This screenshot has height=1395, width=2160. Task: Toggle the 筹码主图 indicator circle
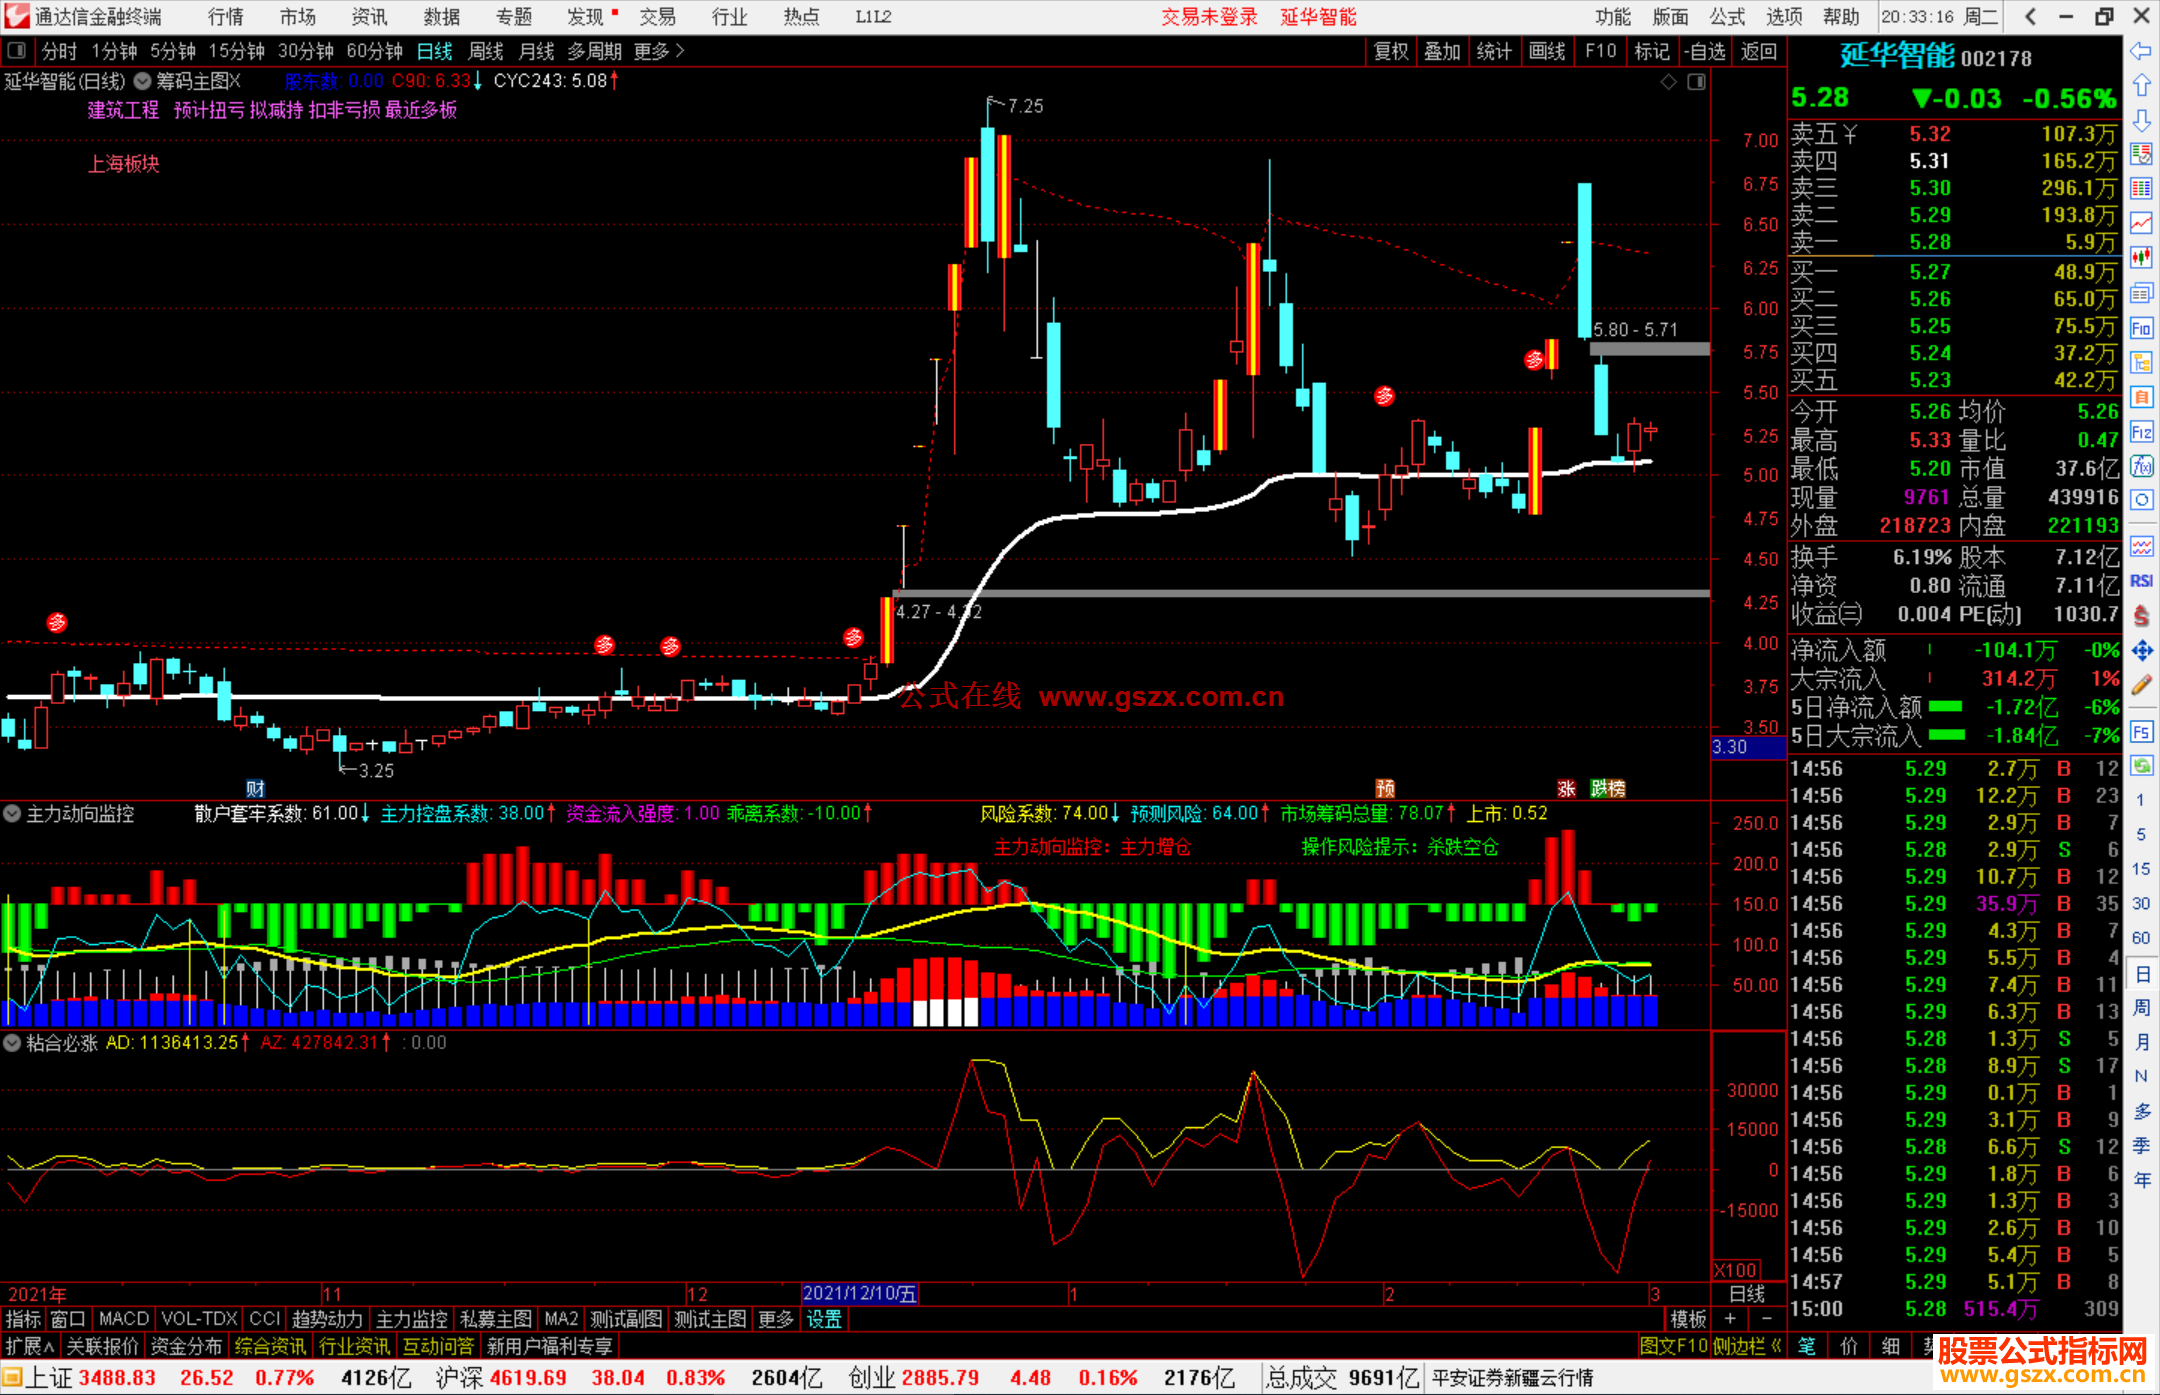(x=143, y=81)
